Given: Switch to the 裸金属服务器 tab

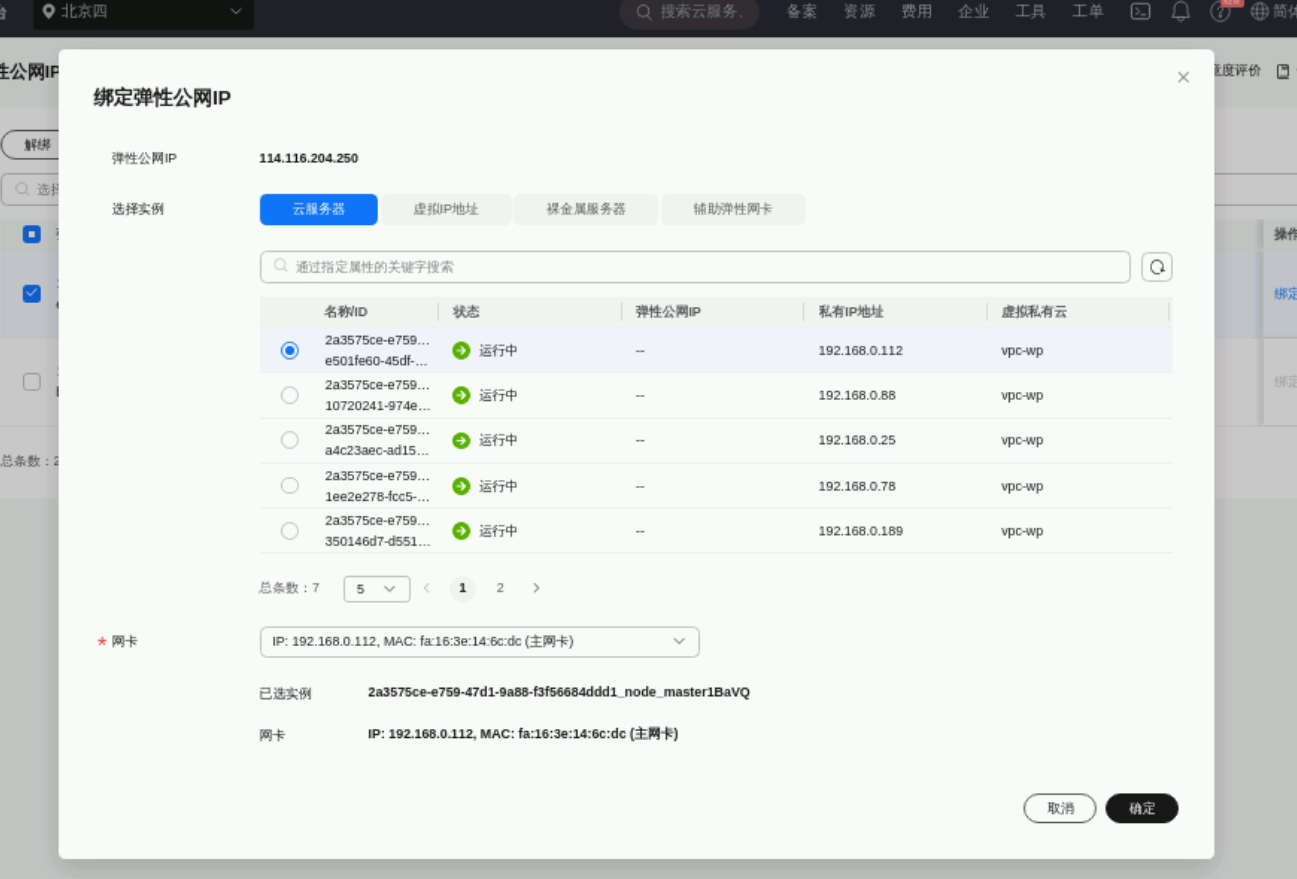Looking at the screenshot, I should 586,210.
